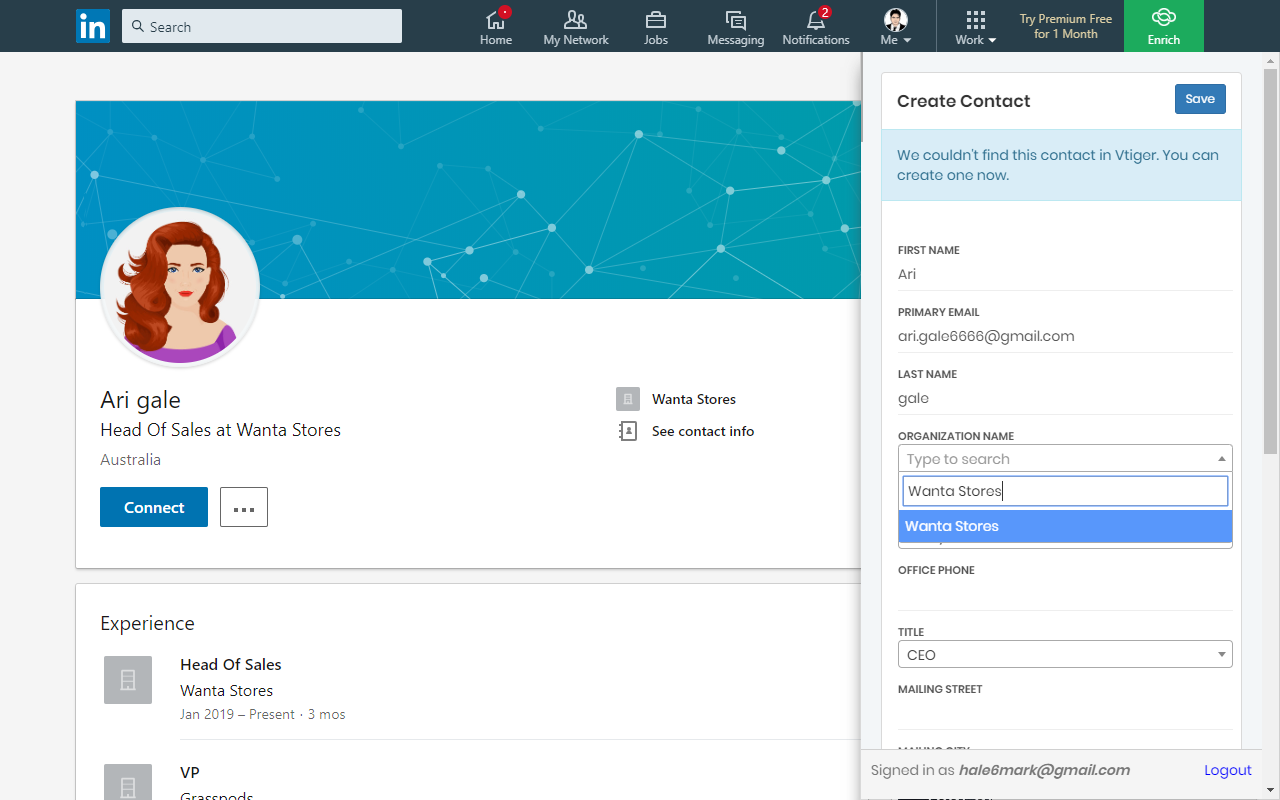Go to the Jobs briefcase icon
The height and width of the screenshot is (800, 1280).
point(656,20)
